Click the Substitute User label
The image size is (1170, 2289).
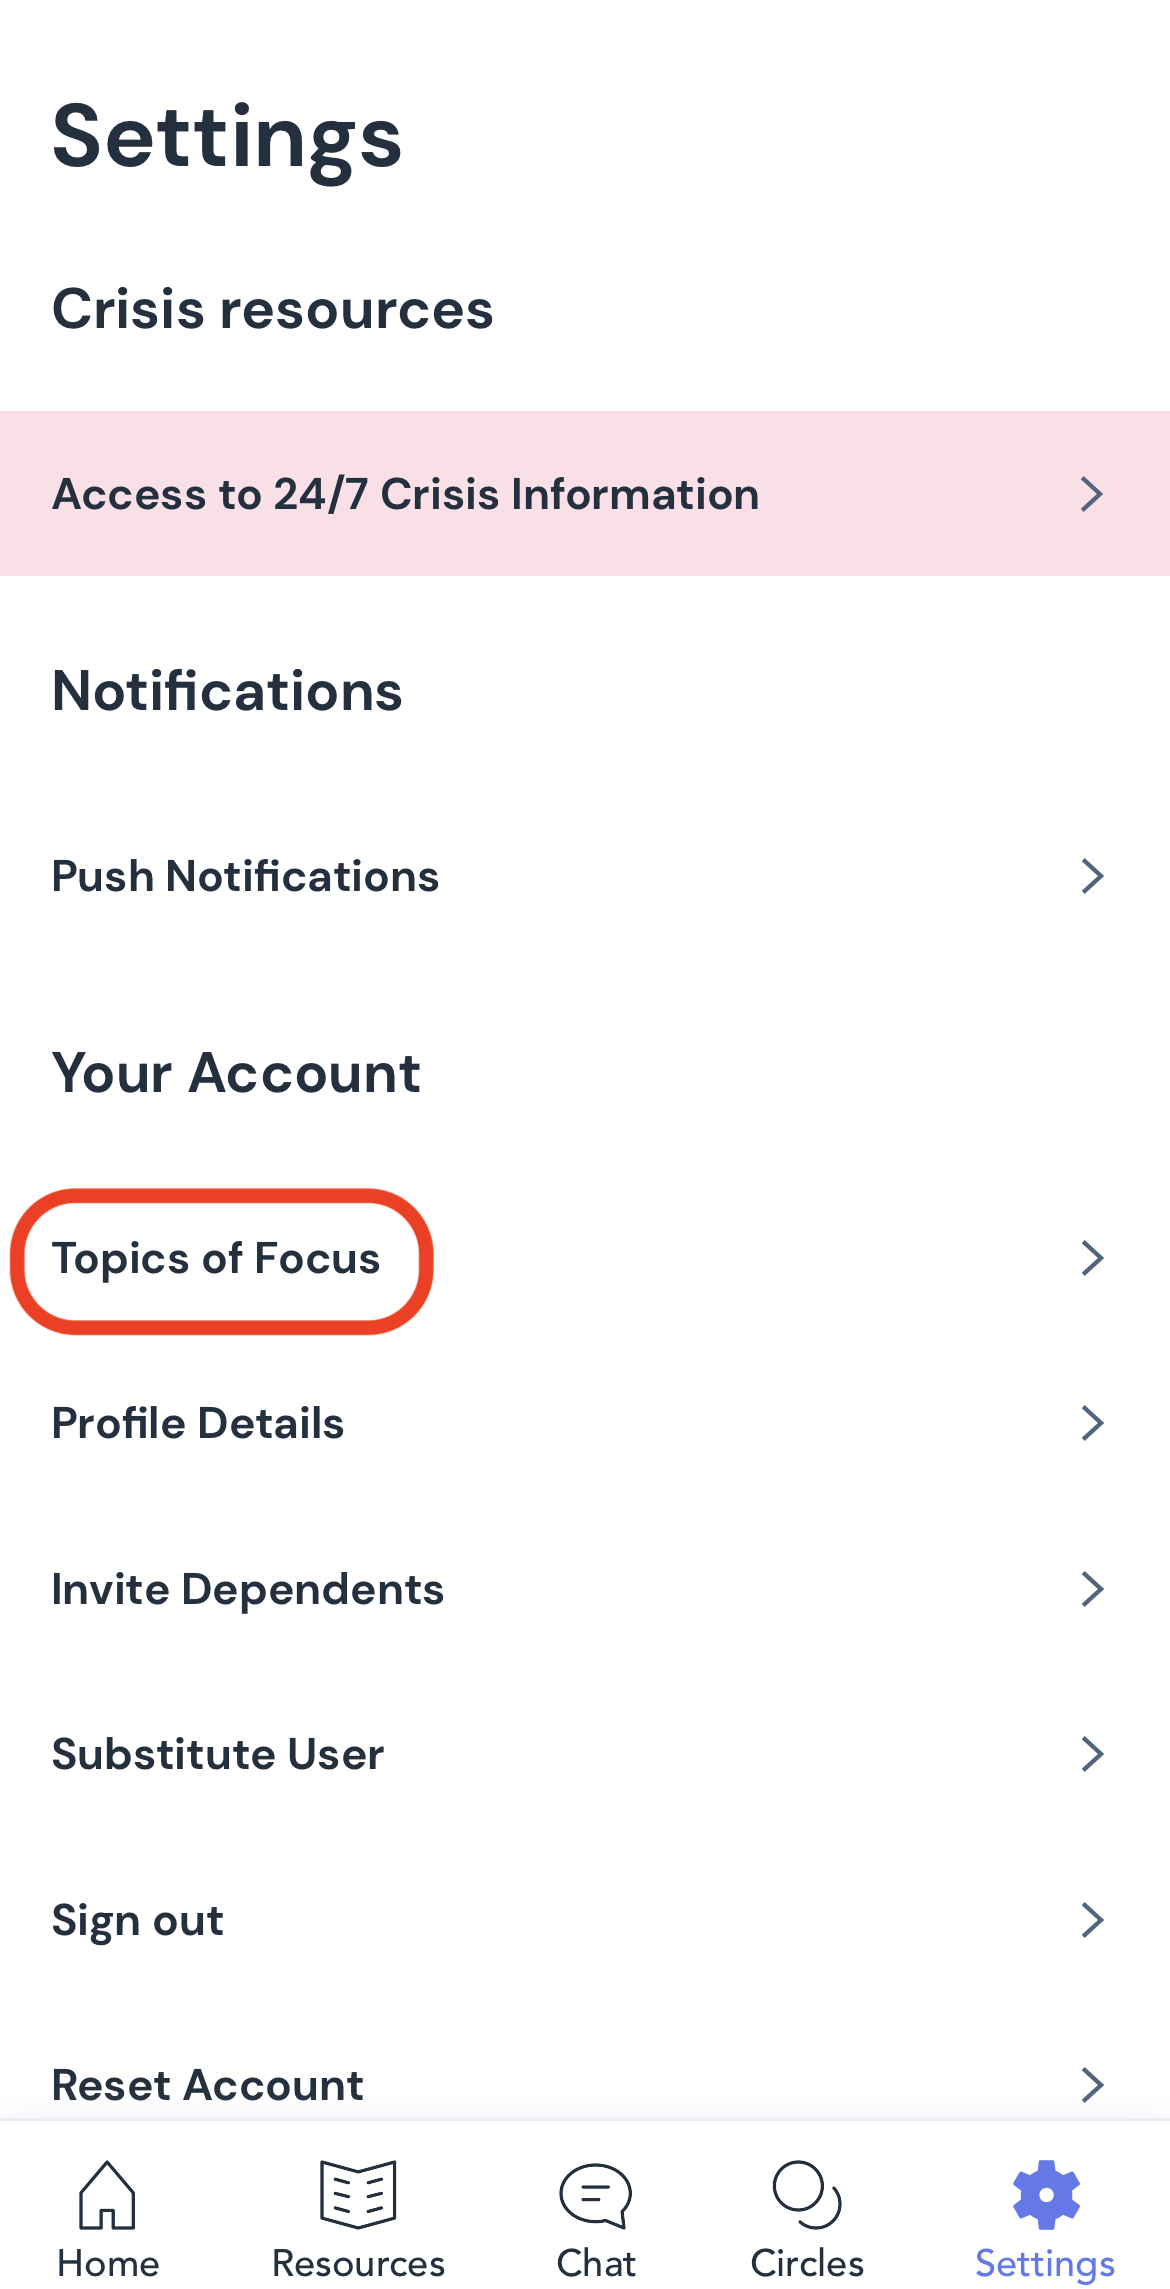click(x=218, y=1754)
